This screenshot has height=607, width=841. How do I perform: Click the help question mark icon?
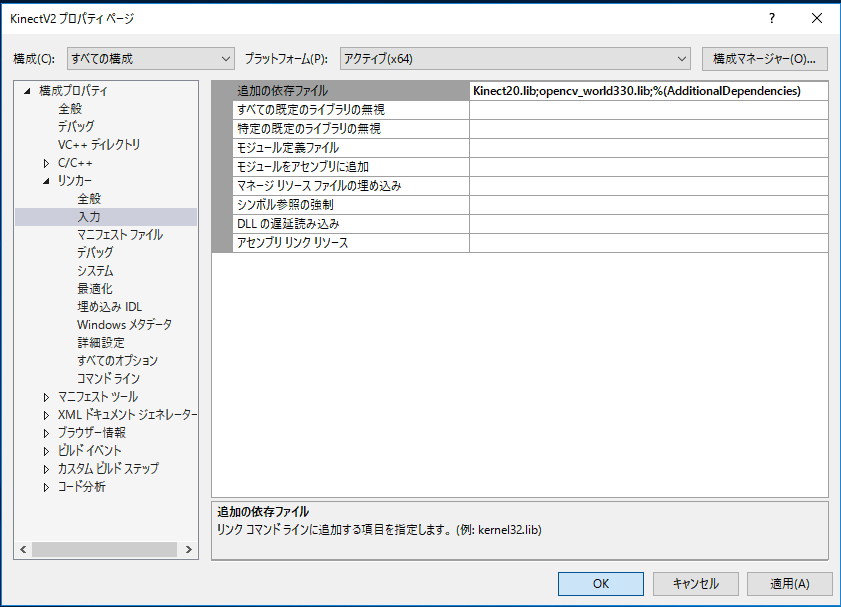(x=771, y=18)
